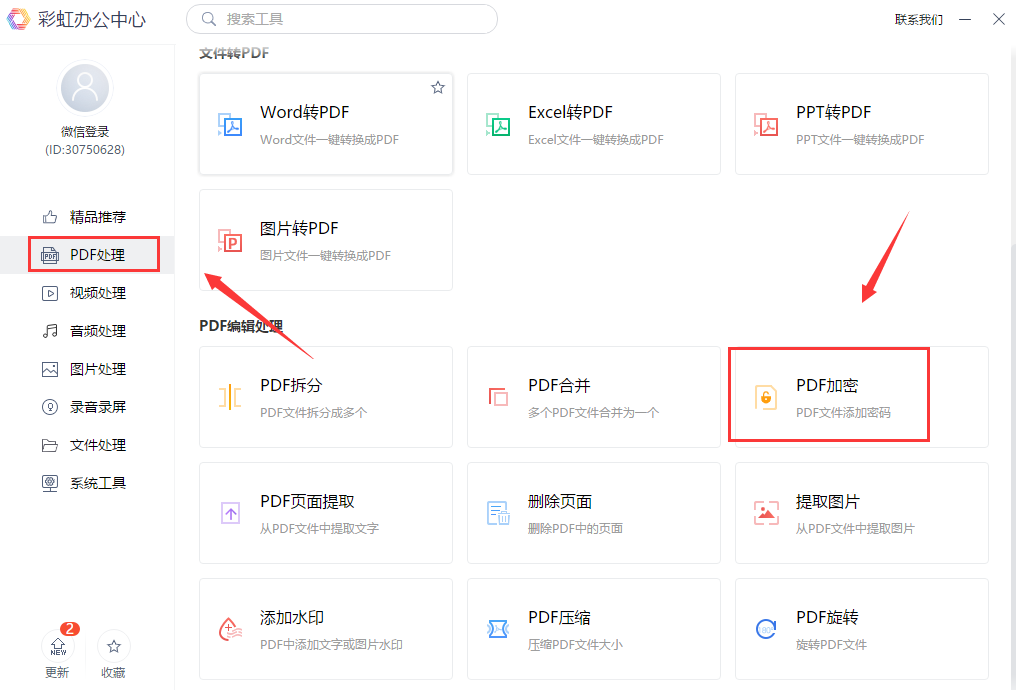Click the Excel转PDF icon
This screenshot has width=1016, height=690.
click(498, 124)
